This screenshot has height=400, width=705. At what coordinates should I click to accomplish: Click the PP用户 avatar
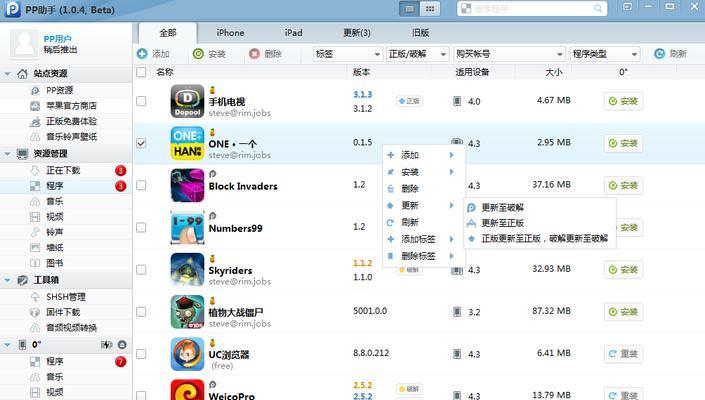[x=23, y=44]
